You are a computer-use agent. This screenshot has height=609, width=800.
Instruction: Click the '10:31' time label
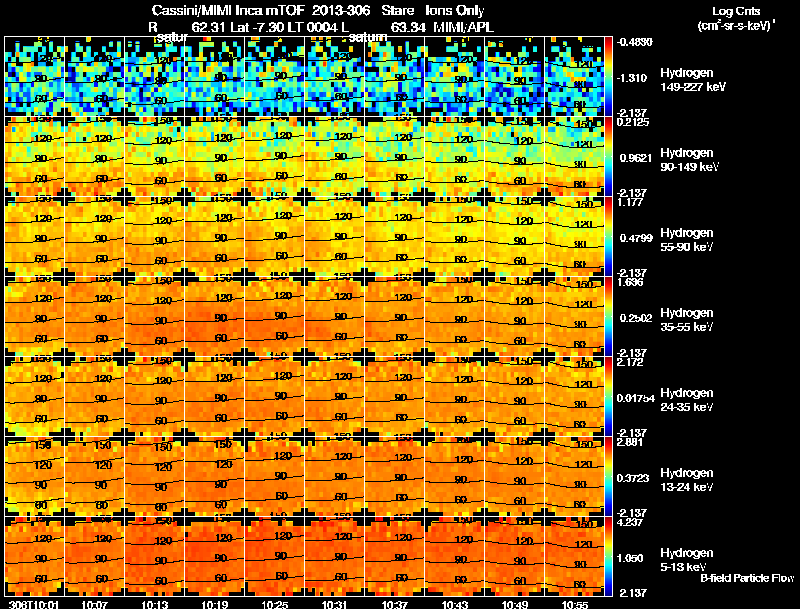(335, 604)
